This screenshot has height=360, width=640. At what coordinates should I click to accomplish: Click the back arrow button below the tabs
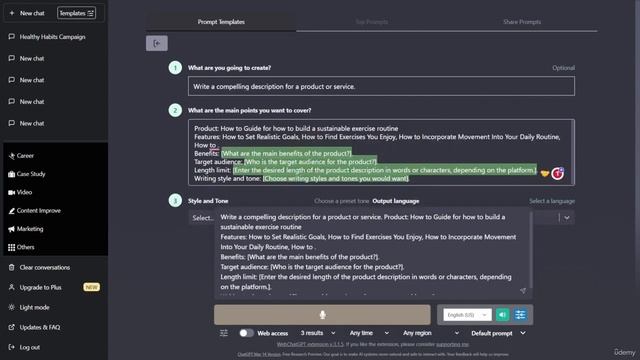pyautogui.click(x=157, y=43)
